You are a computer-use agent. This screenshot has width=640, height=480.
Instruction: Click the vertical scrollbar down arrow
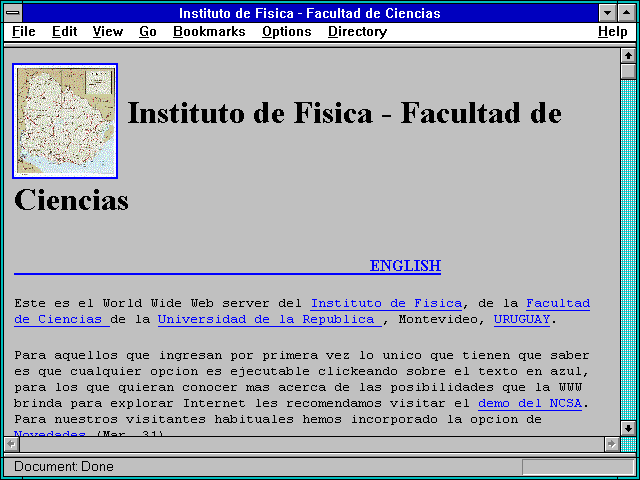point(628,428)
